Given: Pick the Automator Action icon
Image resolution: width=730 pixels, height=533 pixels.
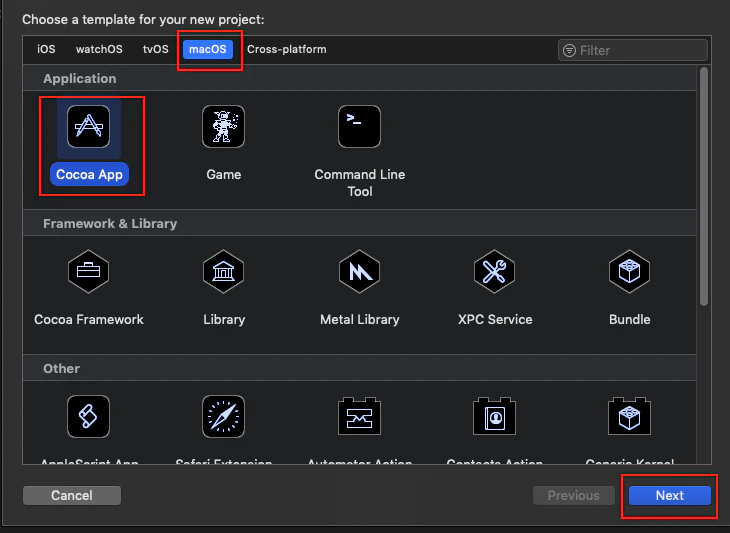Looking at the screenshot, I should coord(359,416).
